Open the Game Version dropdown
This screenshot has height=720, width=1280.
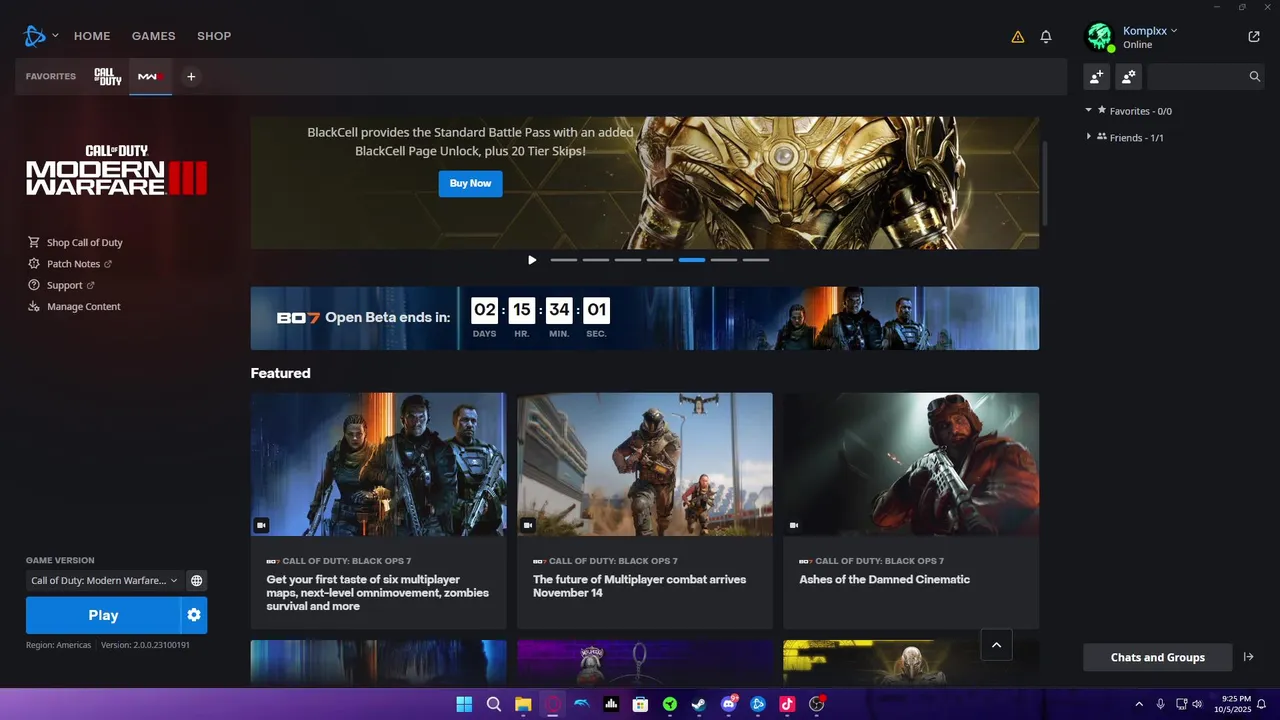click(104, 580)
